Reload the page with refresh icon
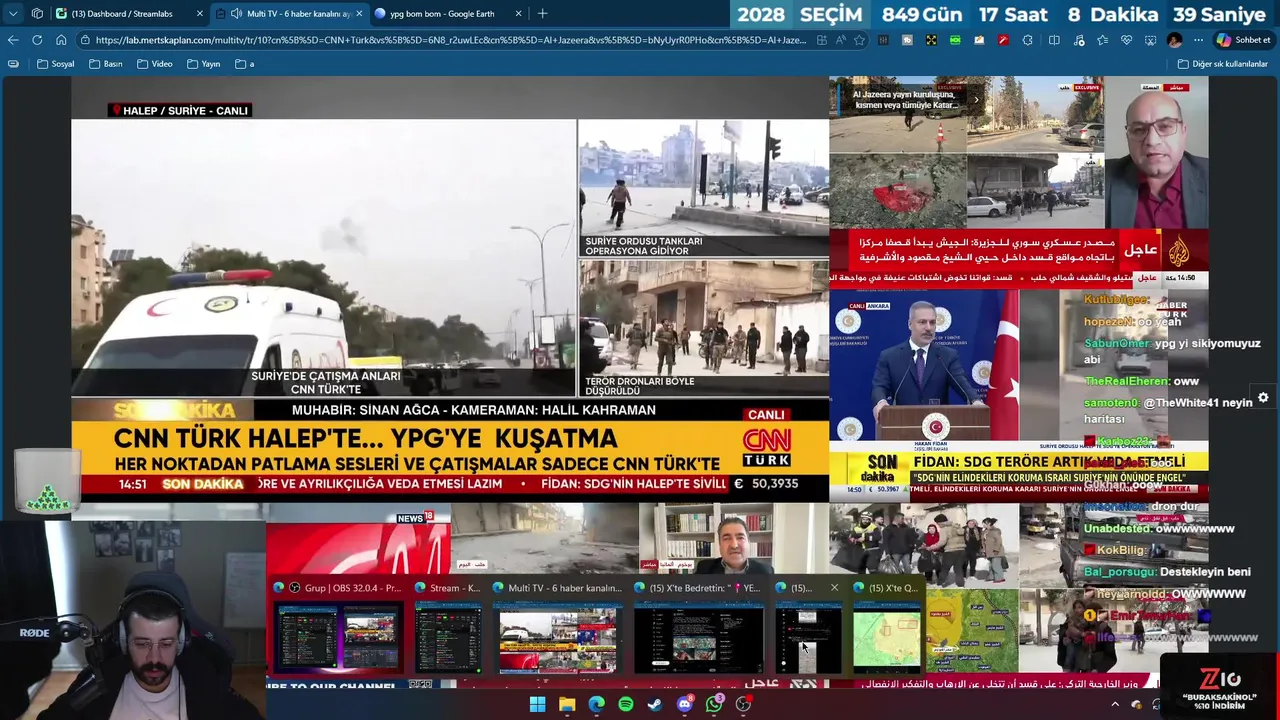Viewport: 1280px width, 720px height. pos(37,40)
